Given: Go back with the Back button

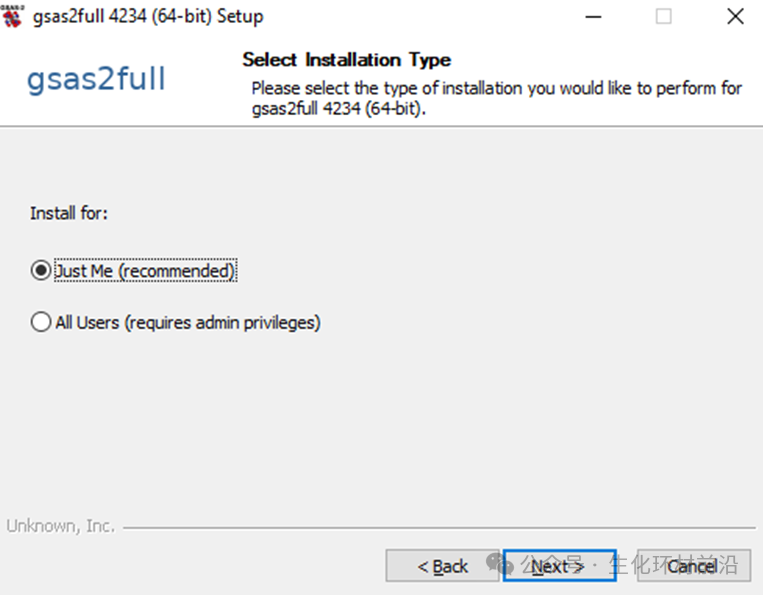Looking at the screenshot, I should [443, 566].
